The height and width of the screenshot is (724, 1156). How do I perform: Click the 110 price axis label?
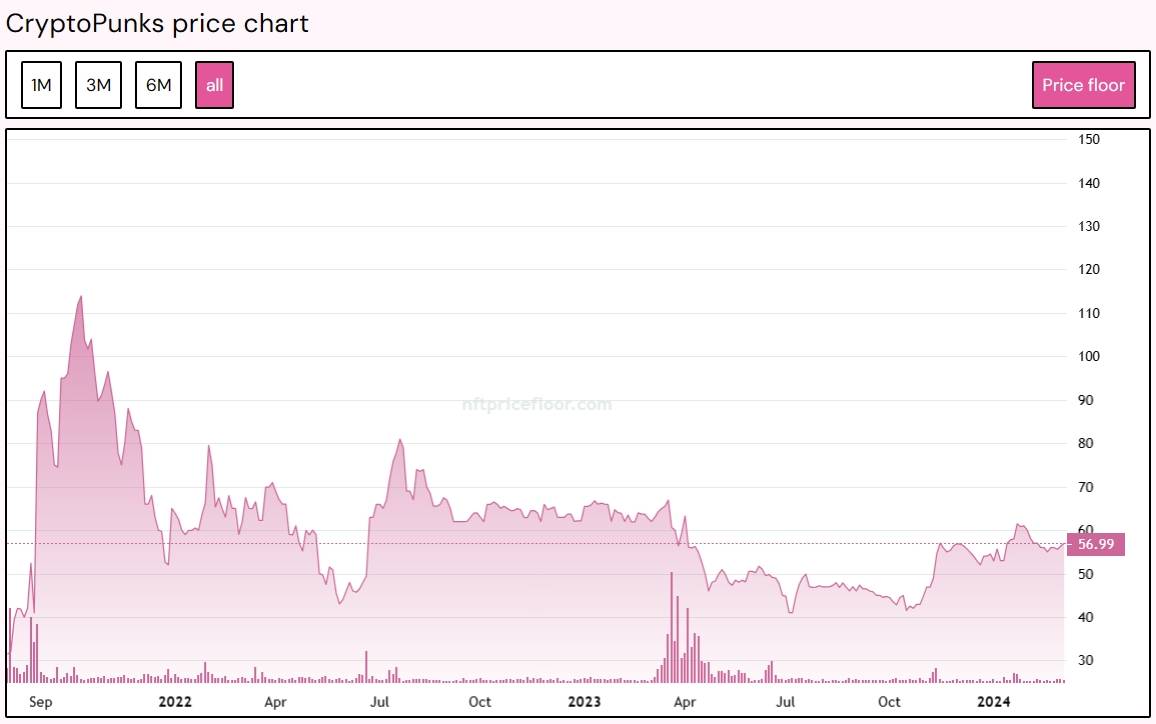pos(1088,313)
